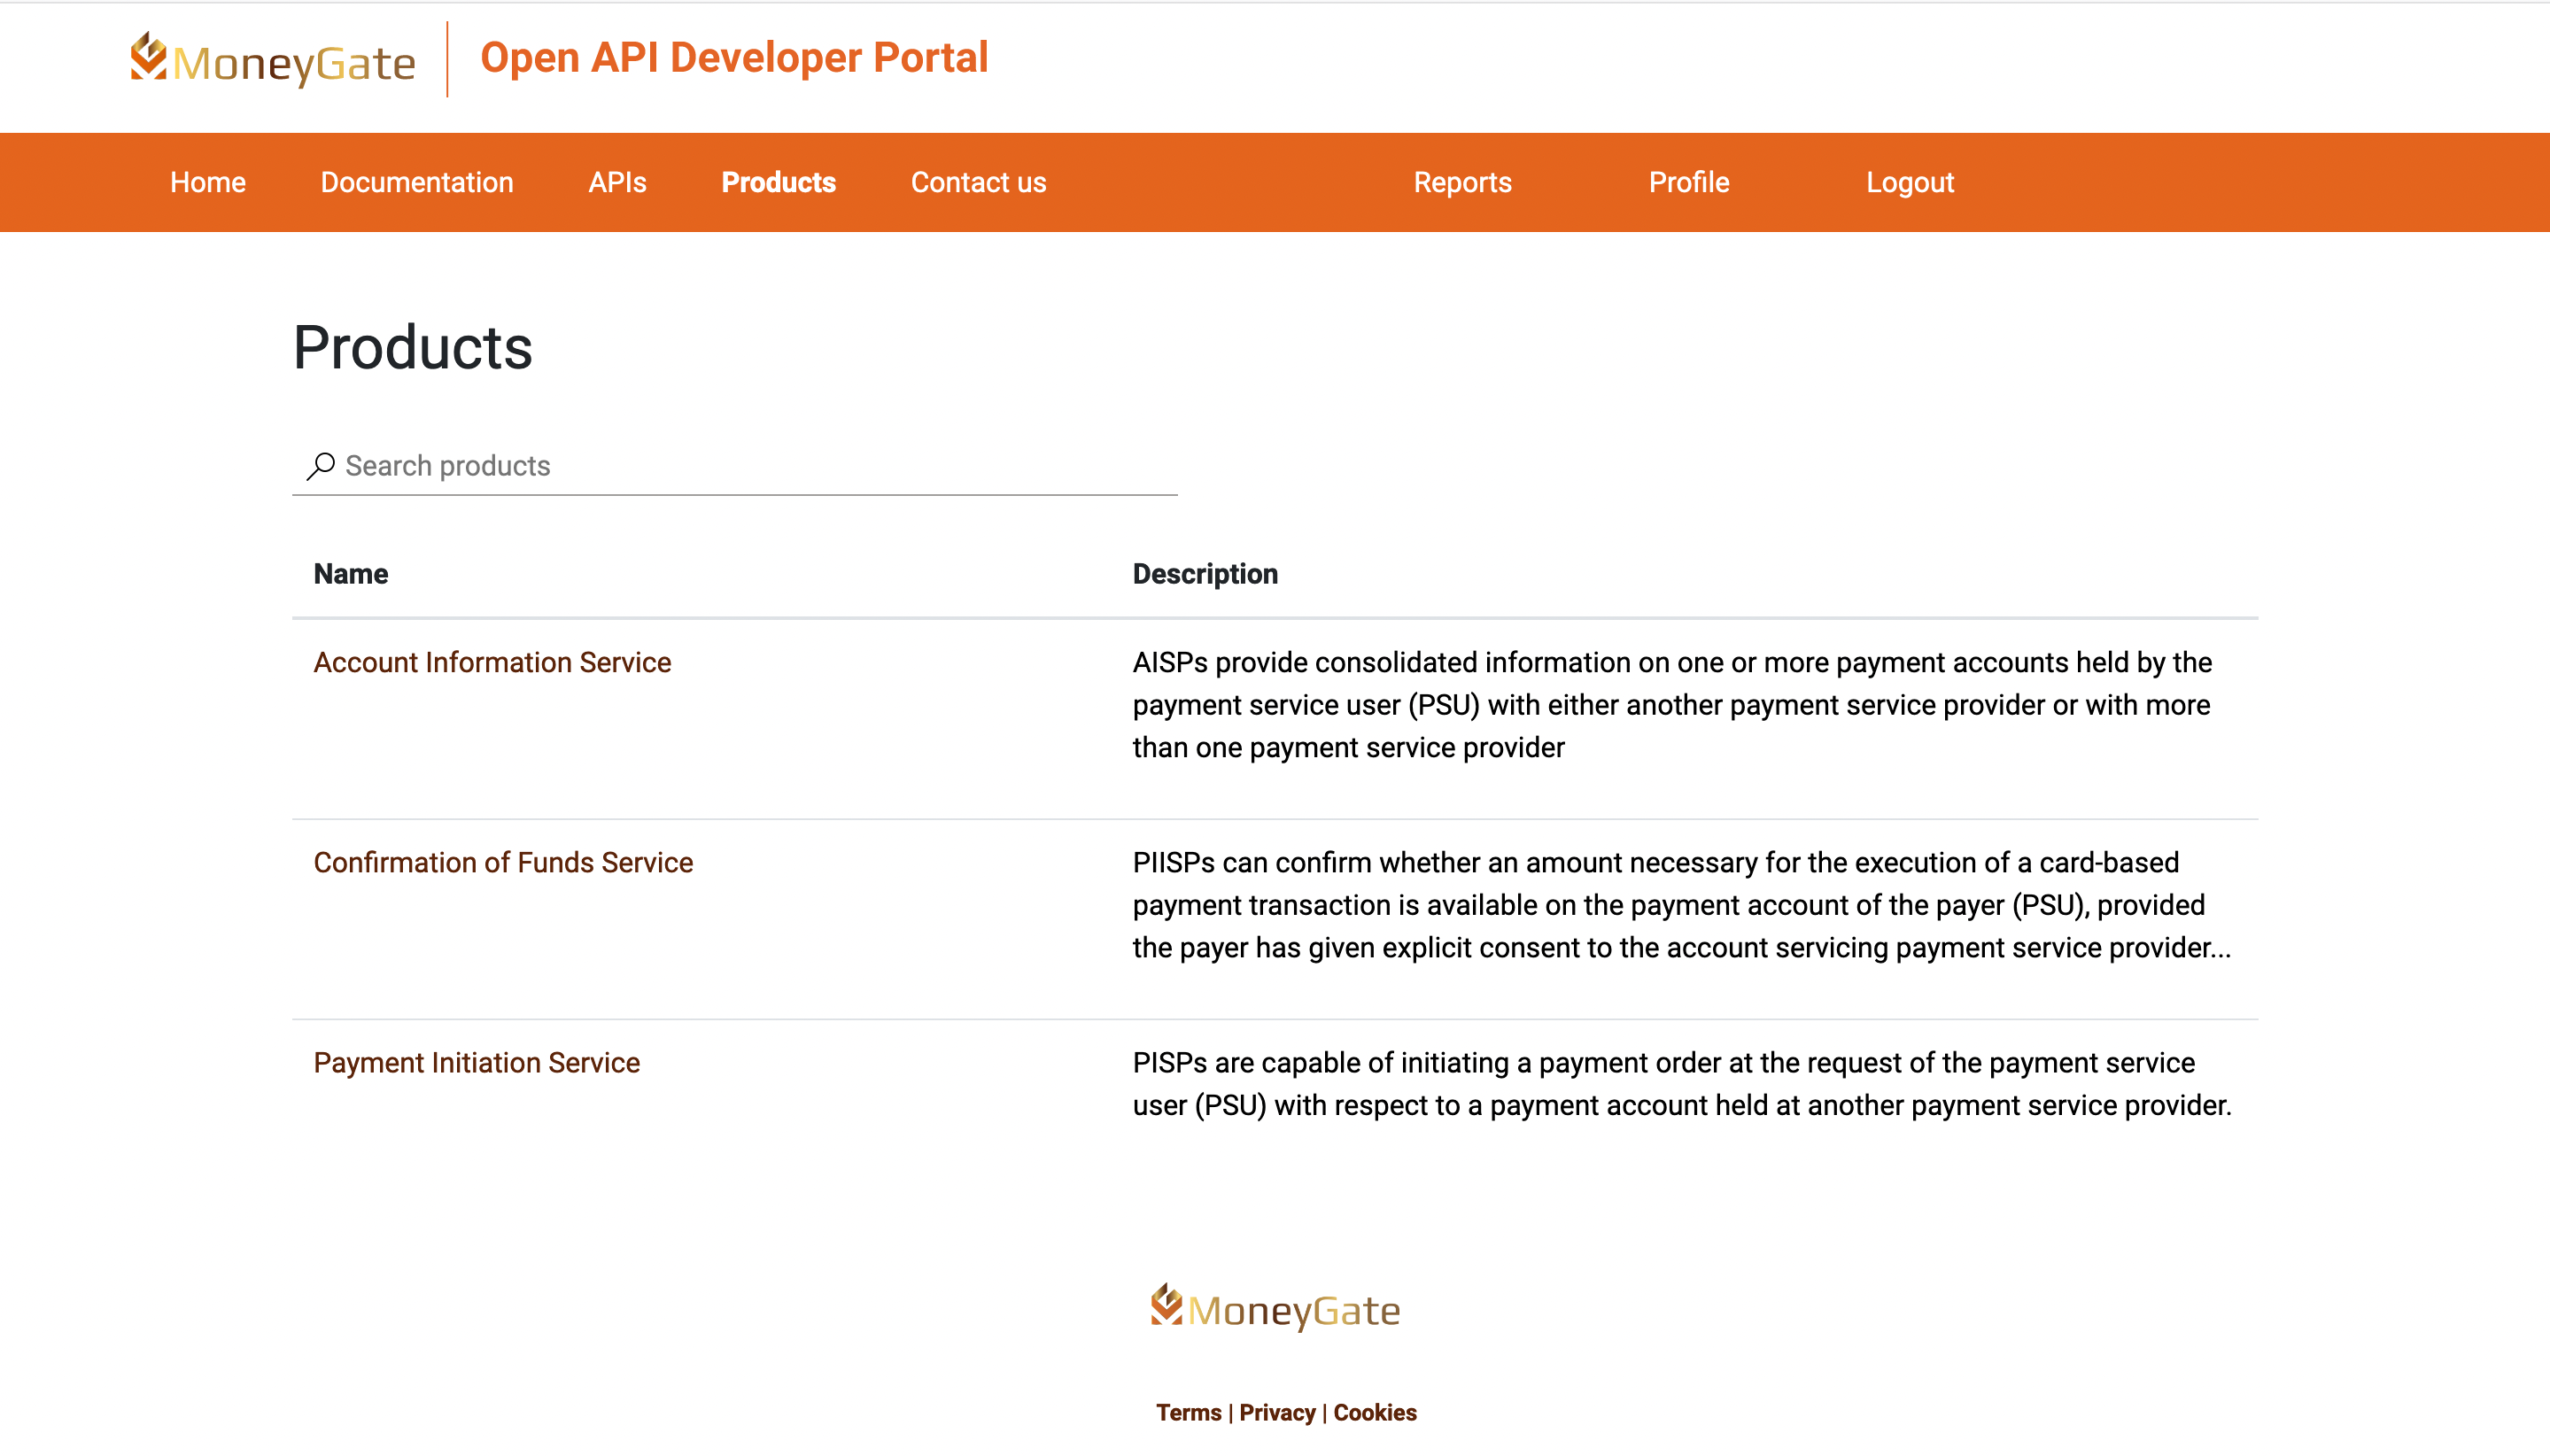
Task: Go to Profile page
Action: click(1688, 182)
